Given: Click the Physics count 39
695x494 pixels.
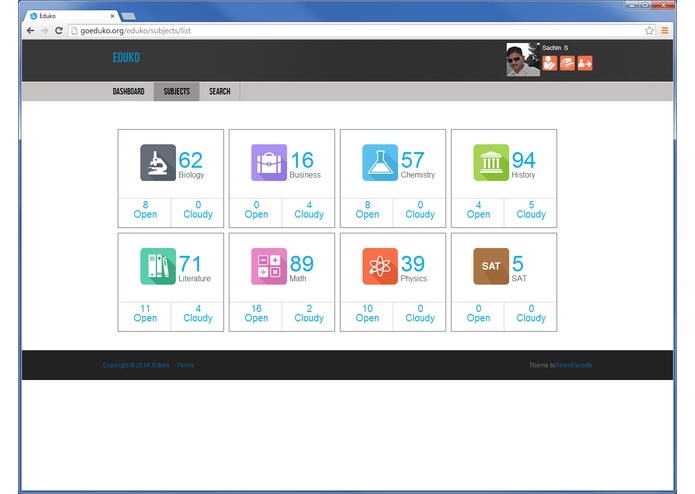Looking at the screenshot, I should click(413, 264).
